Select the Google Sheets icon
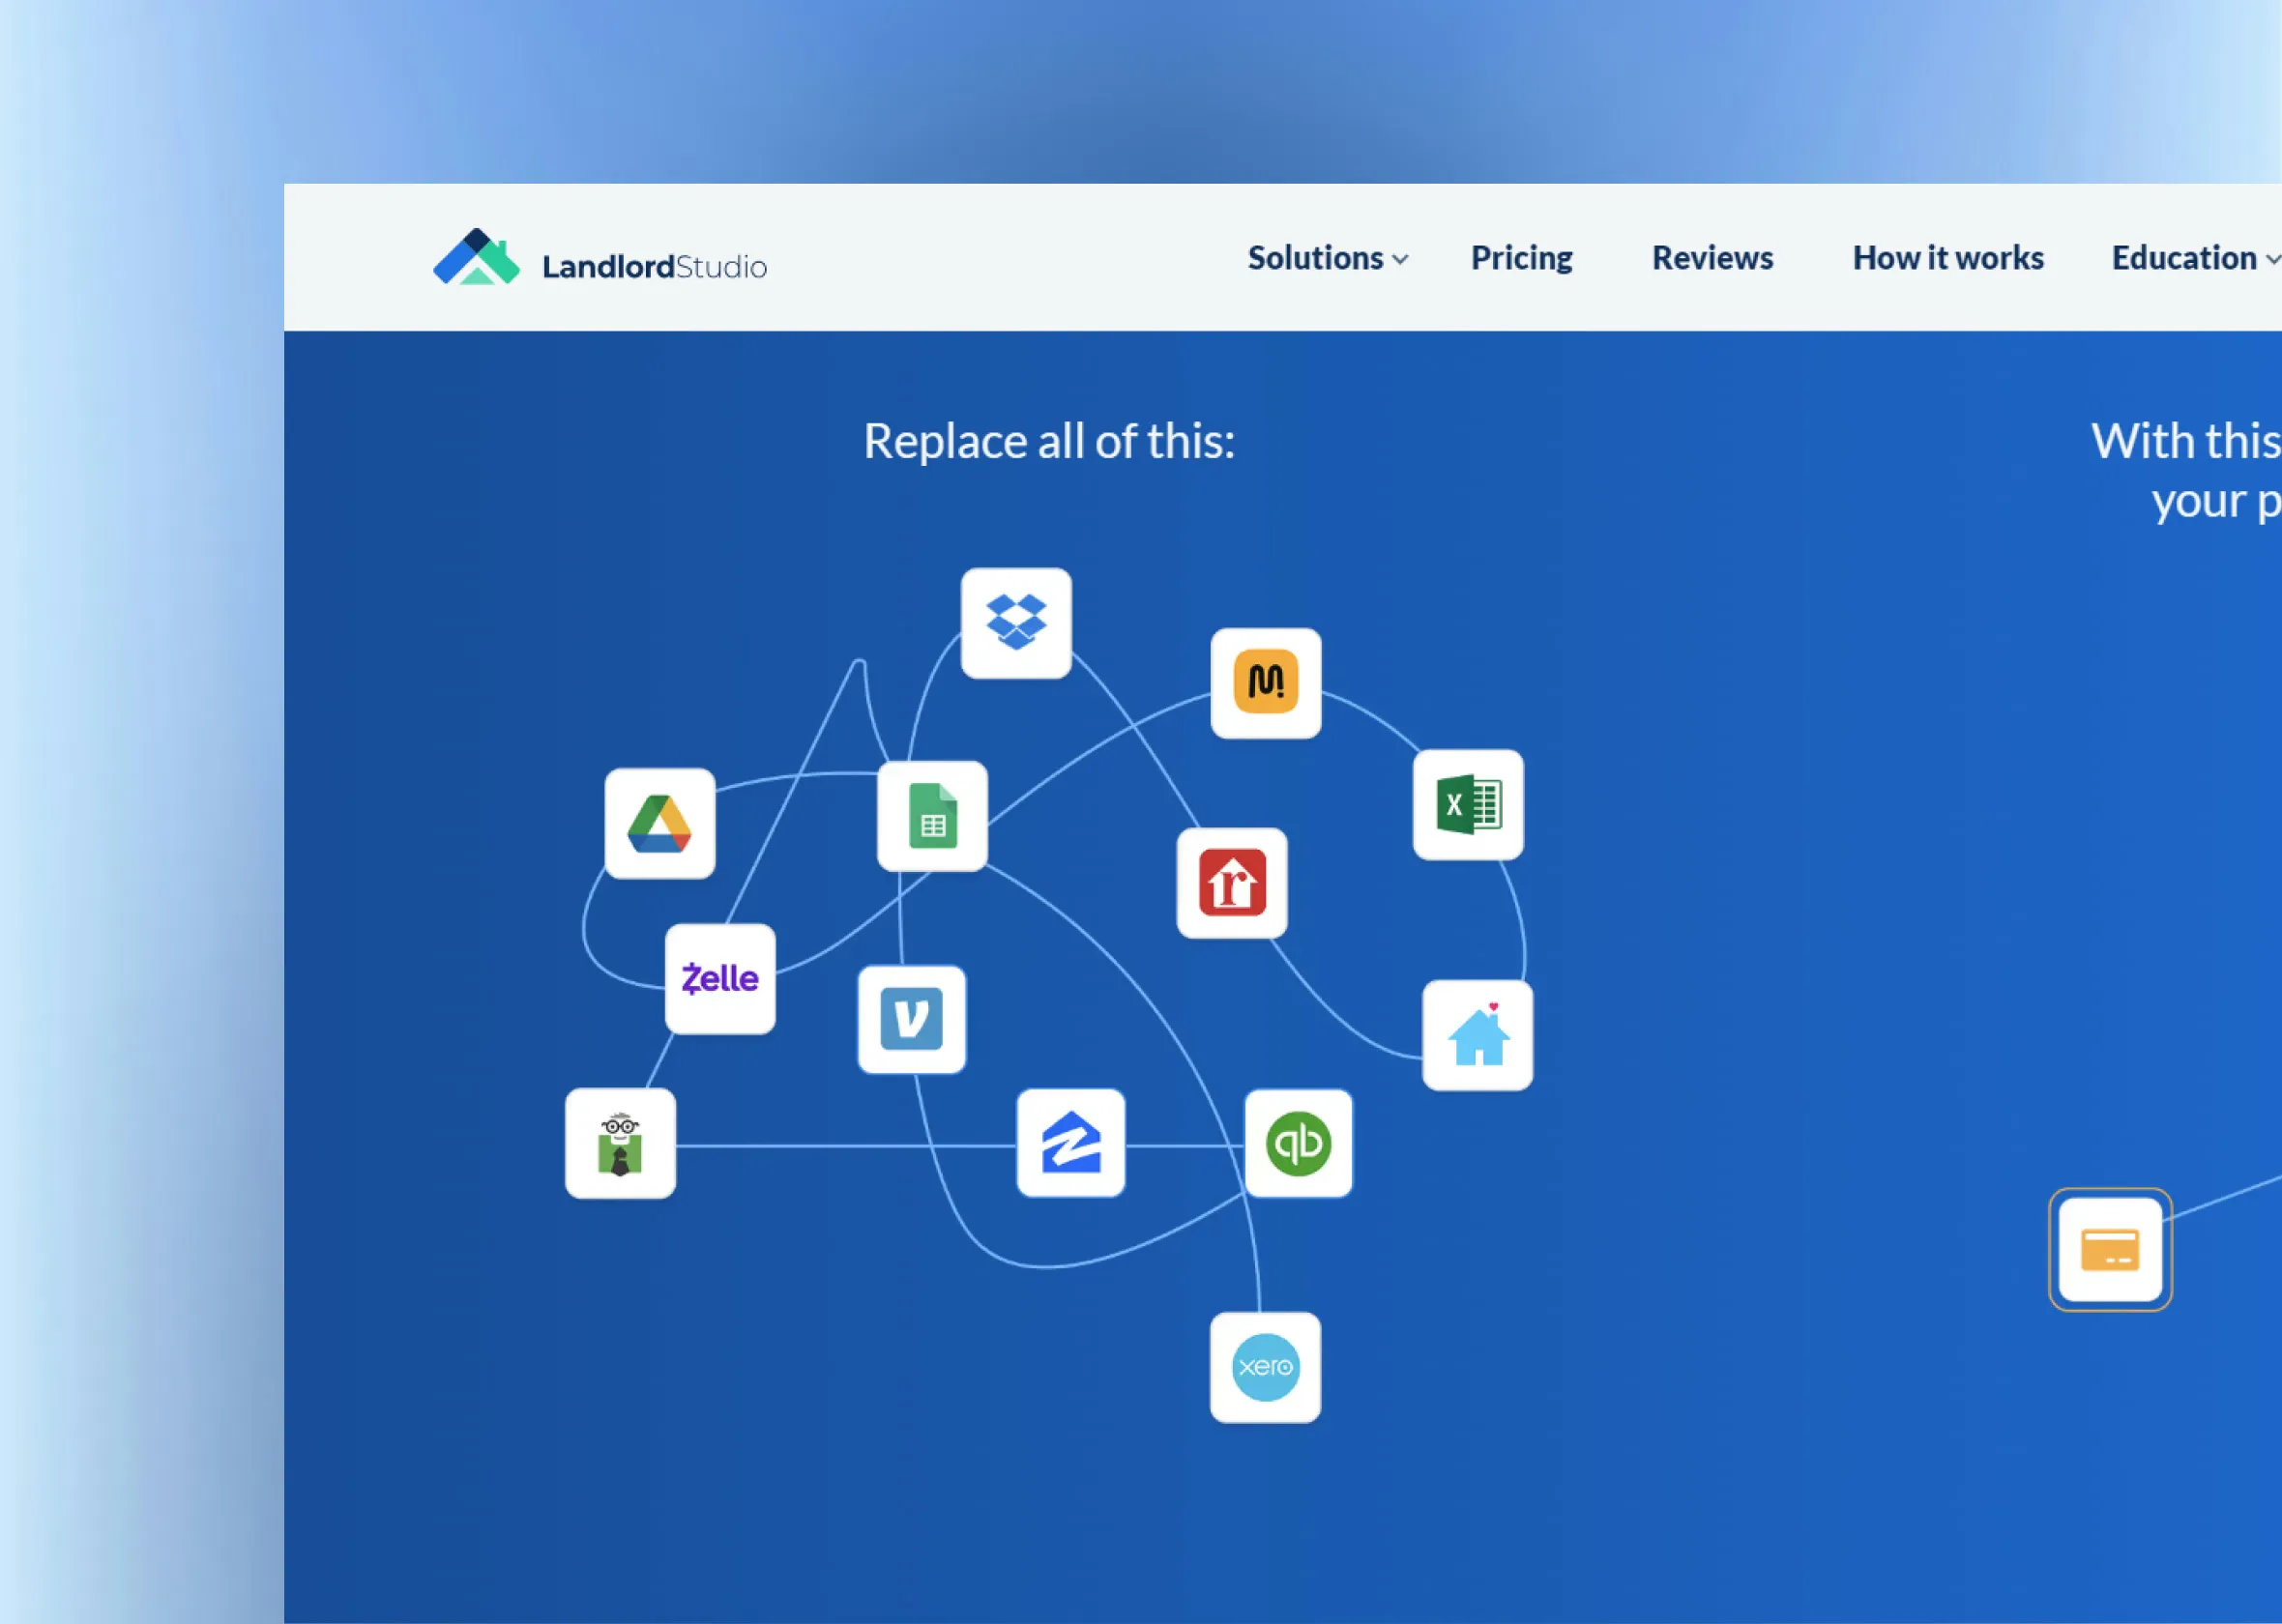The image size is (2282, 1624). (x=932, y=816)
